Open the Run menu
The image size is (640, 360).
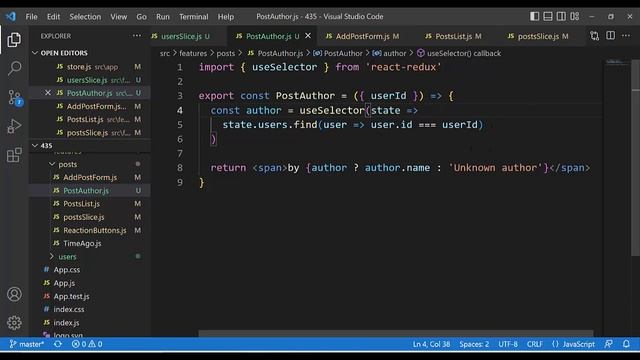(x=162, y=17)
